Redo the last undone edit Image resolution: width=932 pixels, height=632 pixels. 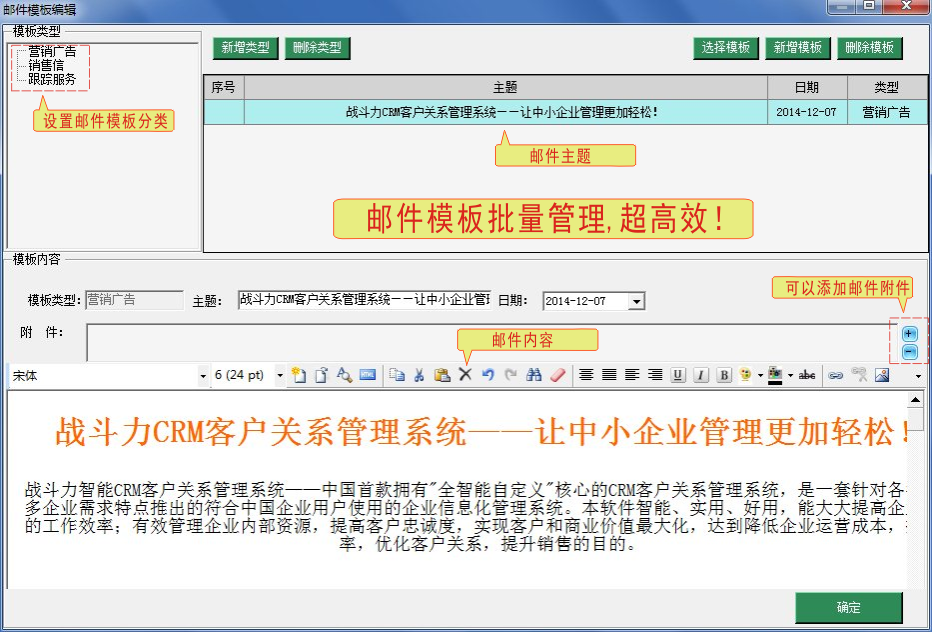pos(511,375)
